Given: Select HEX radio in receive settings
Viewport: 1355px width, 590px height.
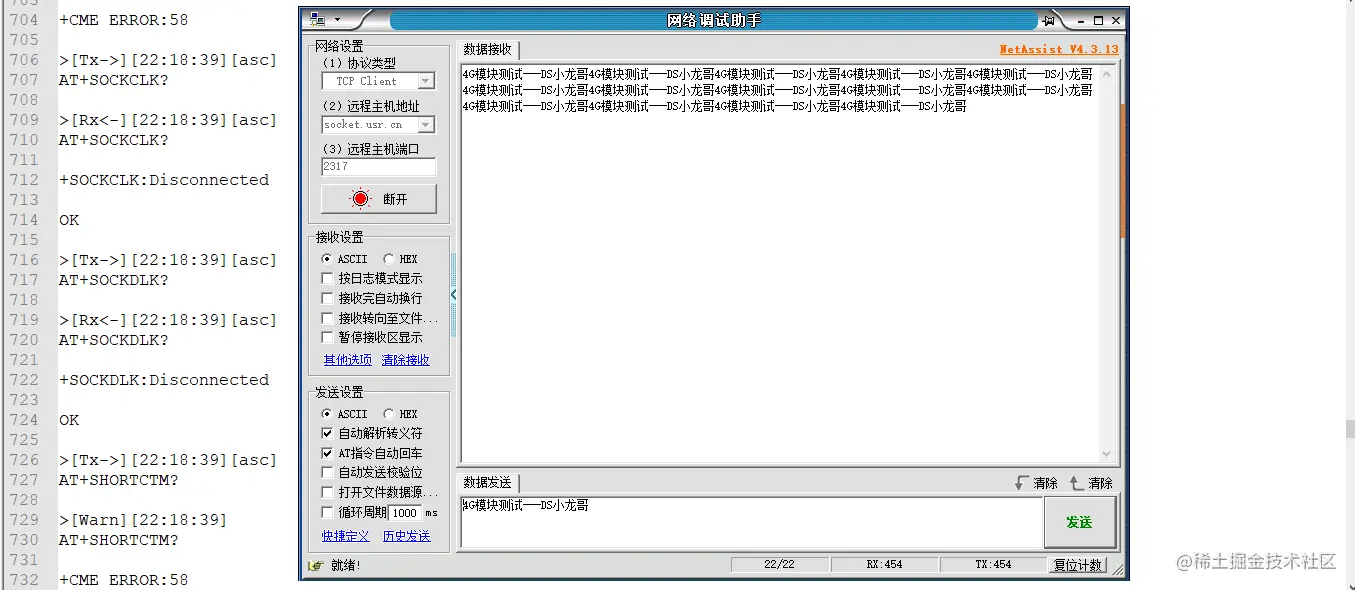Looking at the screenshot, I should point(388,259).
